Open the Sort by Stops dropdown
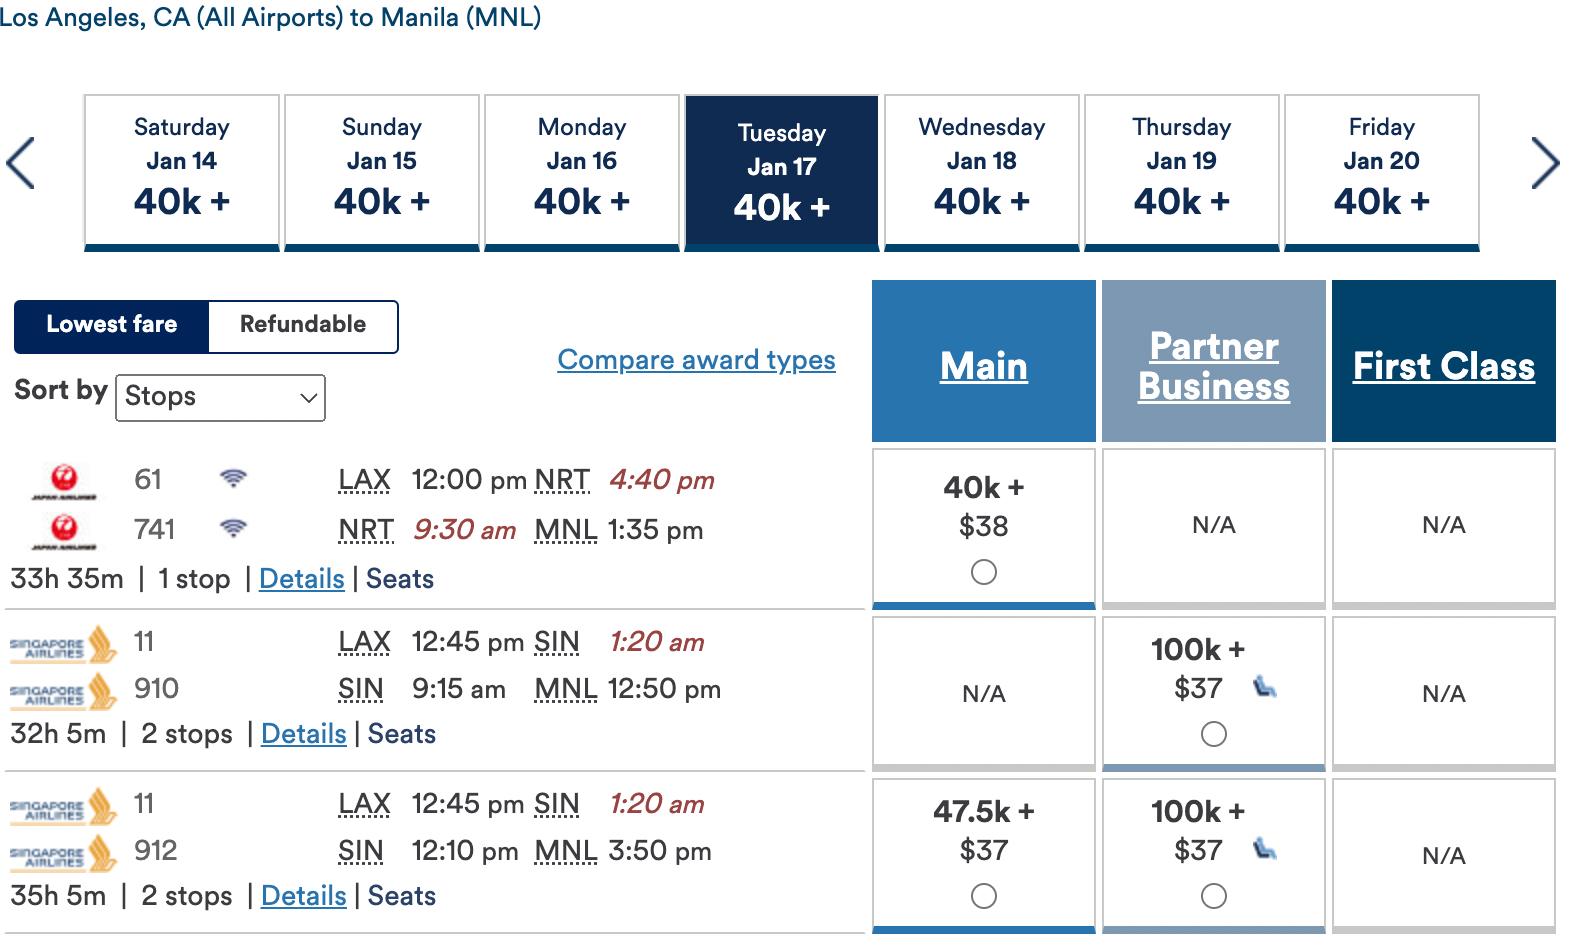1578x938 pixels. coord(219,397)
